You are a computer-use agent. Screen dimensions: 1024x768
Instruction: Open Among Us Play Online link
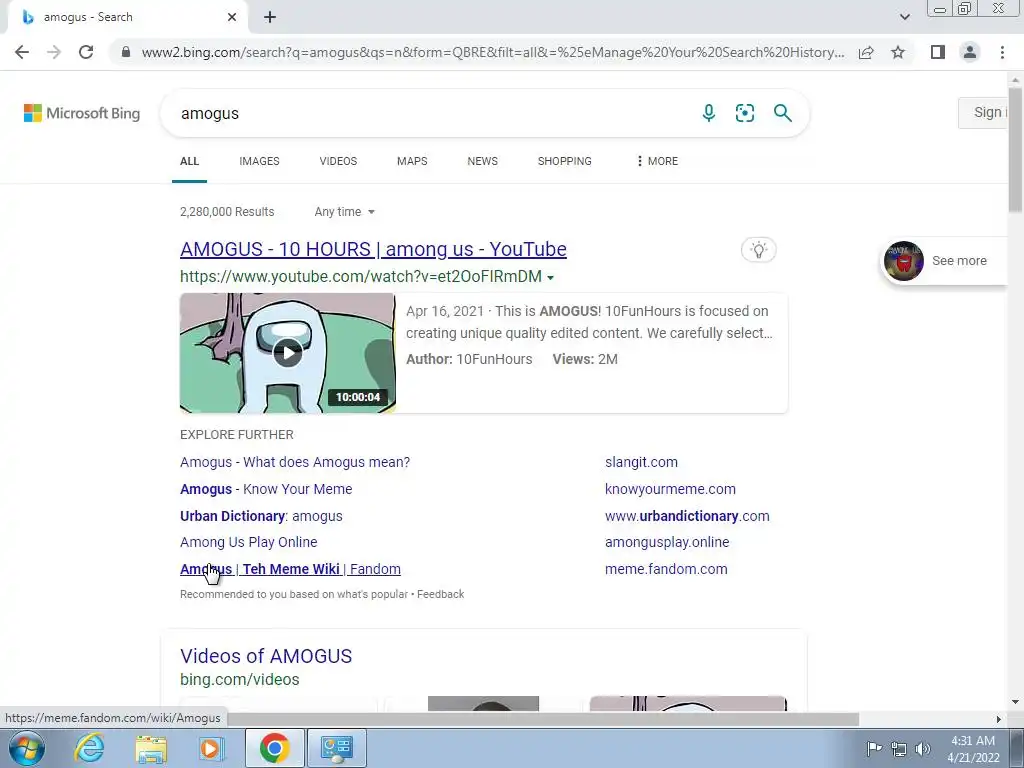[249, 542]
